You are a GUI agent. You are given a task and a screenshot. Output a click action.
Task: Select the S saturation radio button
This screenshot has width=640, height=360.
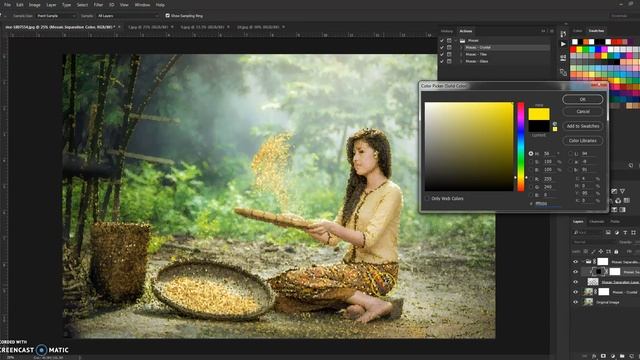531,162
